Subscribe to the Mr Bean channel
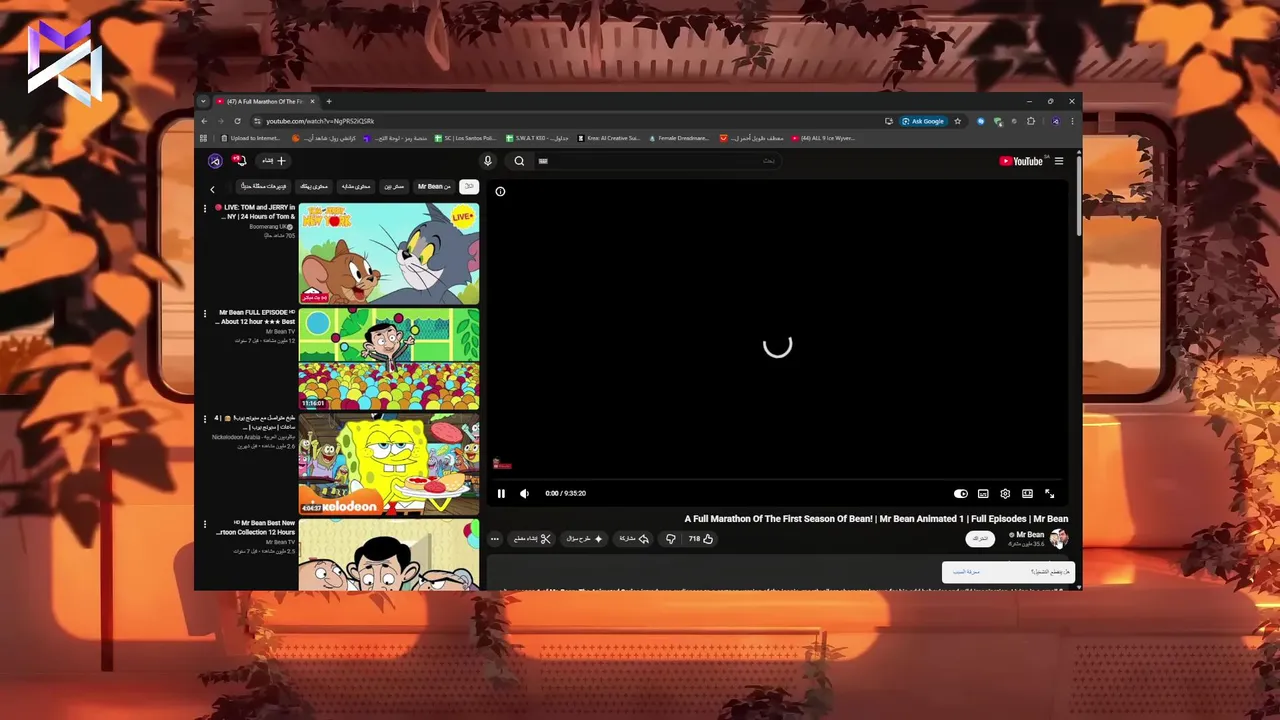This screenshot has height=720, width=1280. pos(980,538)
